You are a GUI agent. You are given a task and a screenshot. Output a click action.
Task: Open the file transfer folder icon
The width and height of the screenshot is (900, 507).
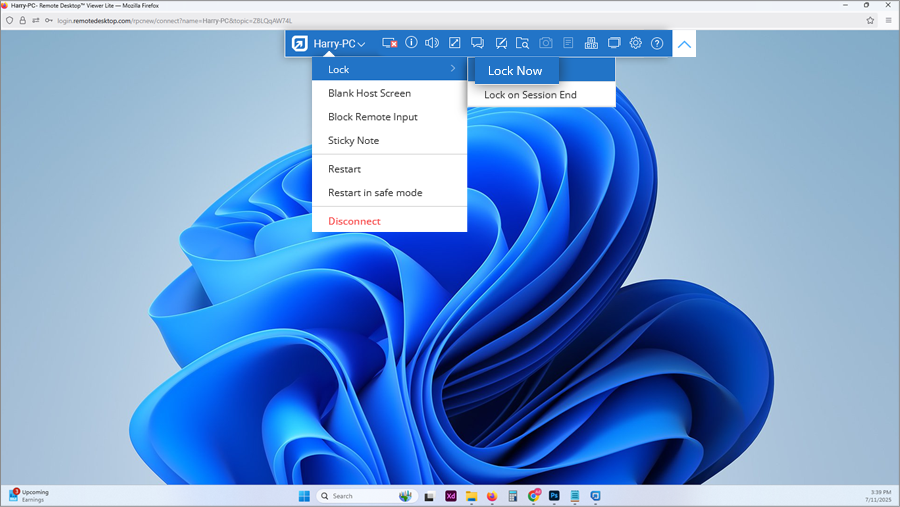[522, 43]
